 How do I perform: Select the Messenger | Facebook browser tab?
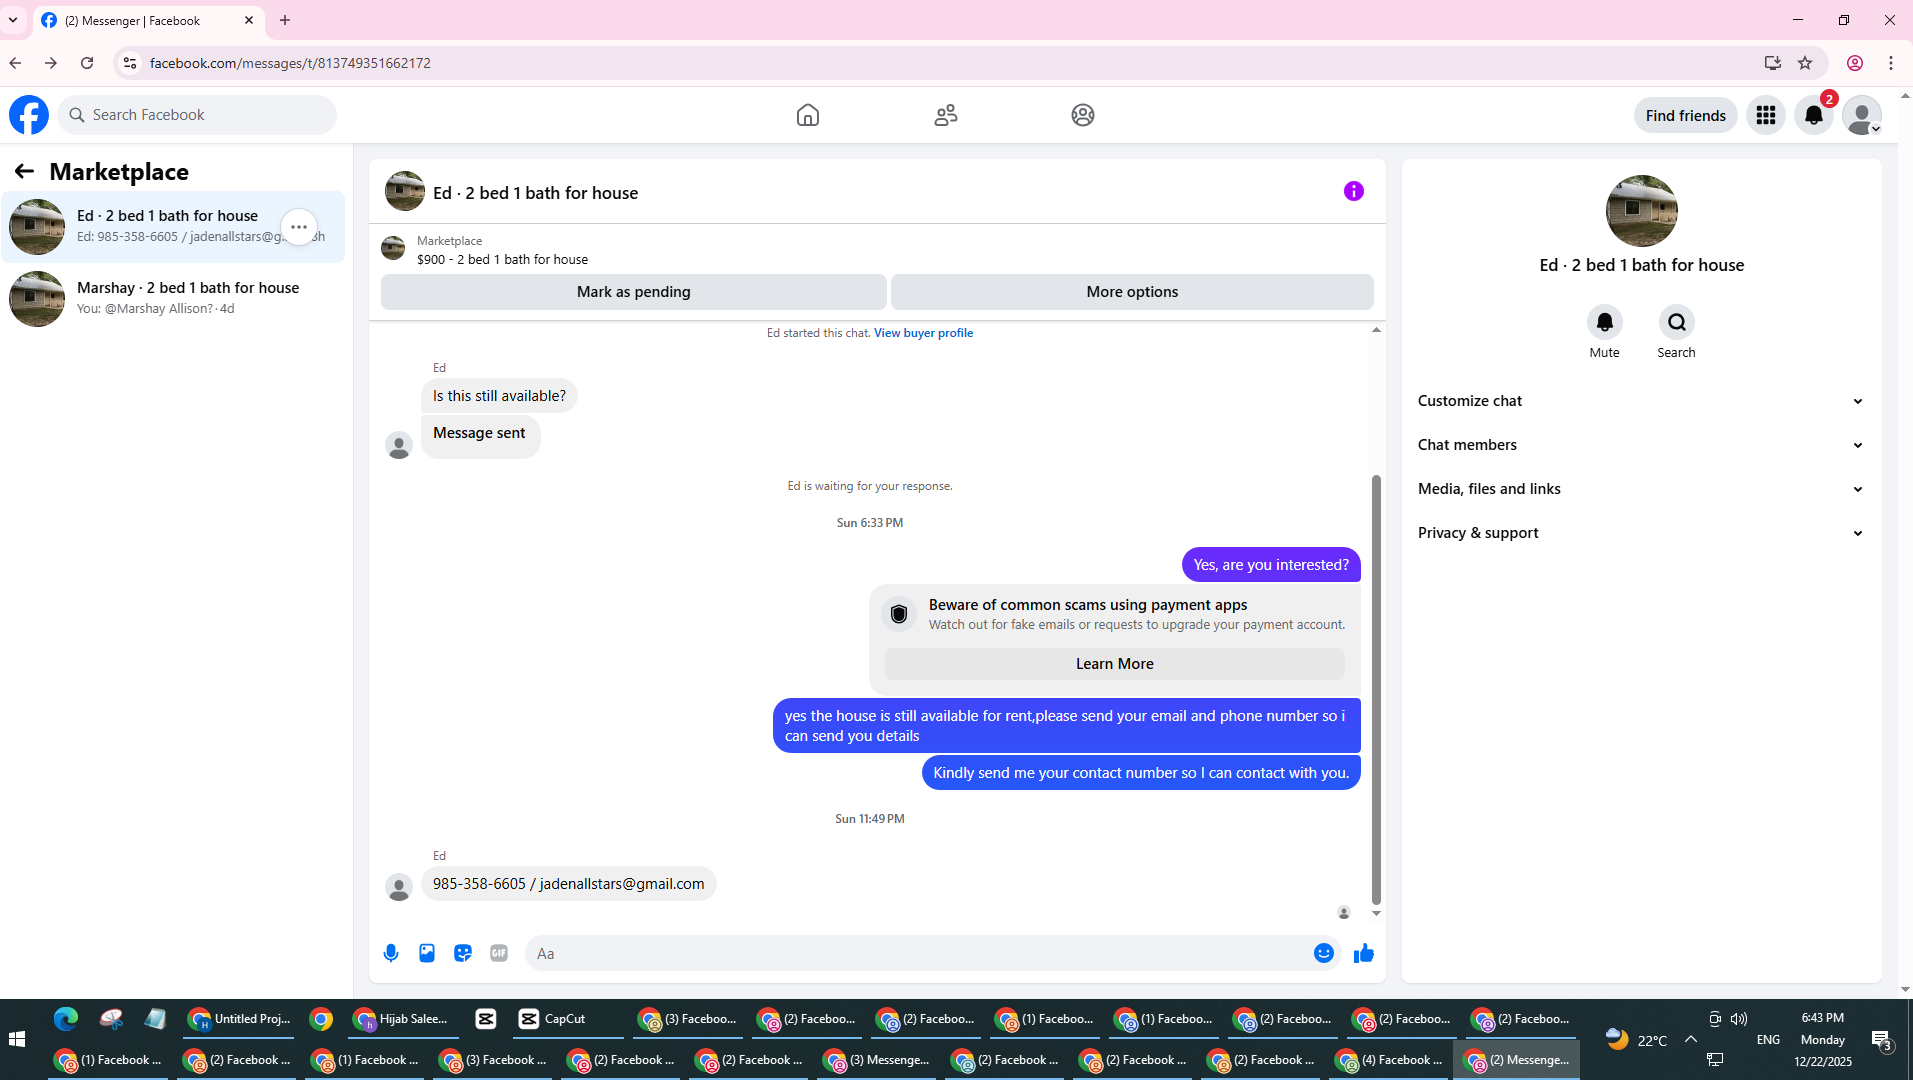148,20
